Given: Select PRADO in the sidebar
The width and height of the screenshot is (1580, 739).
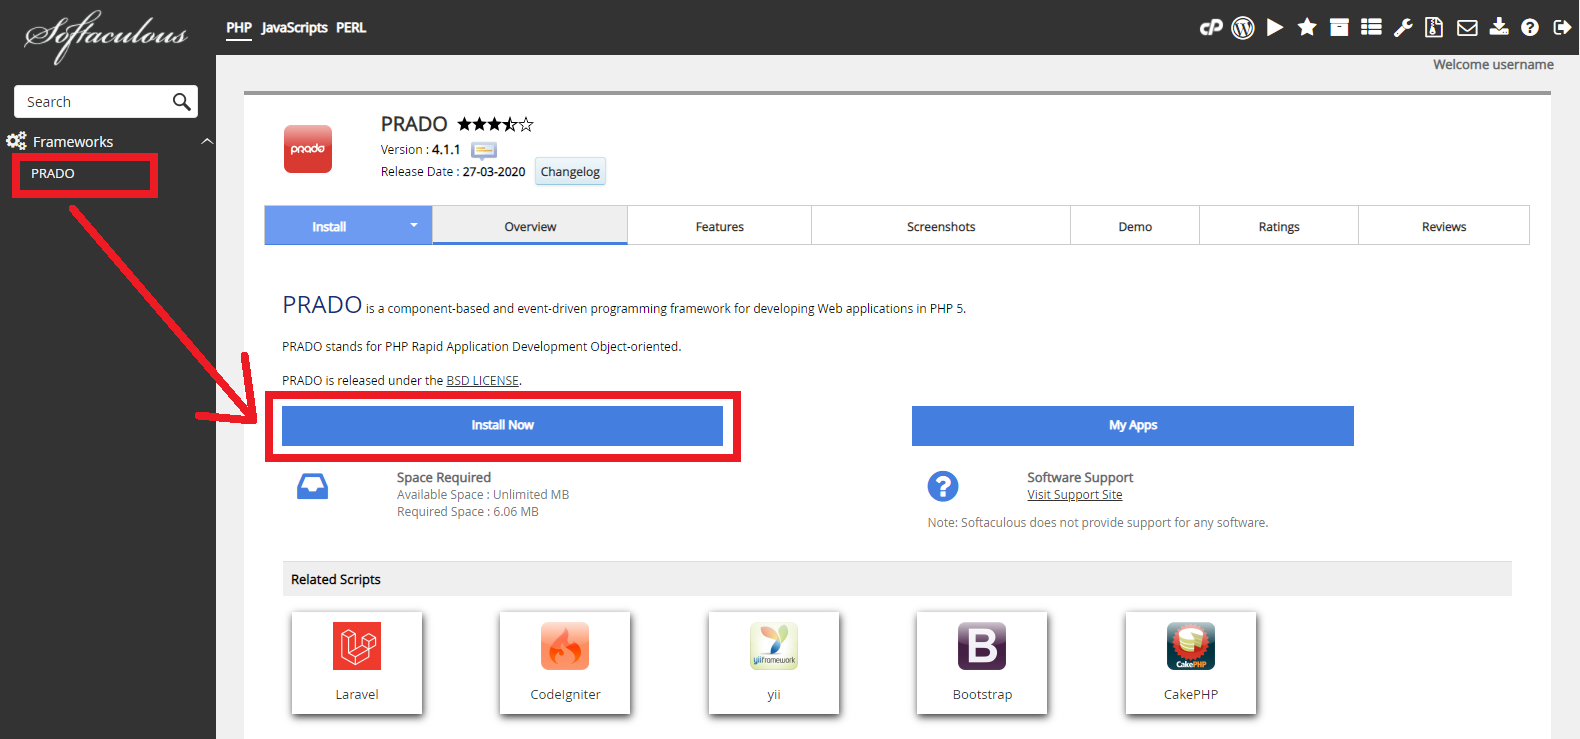Looking at the screenshot, I should point(53,173).
